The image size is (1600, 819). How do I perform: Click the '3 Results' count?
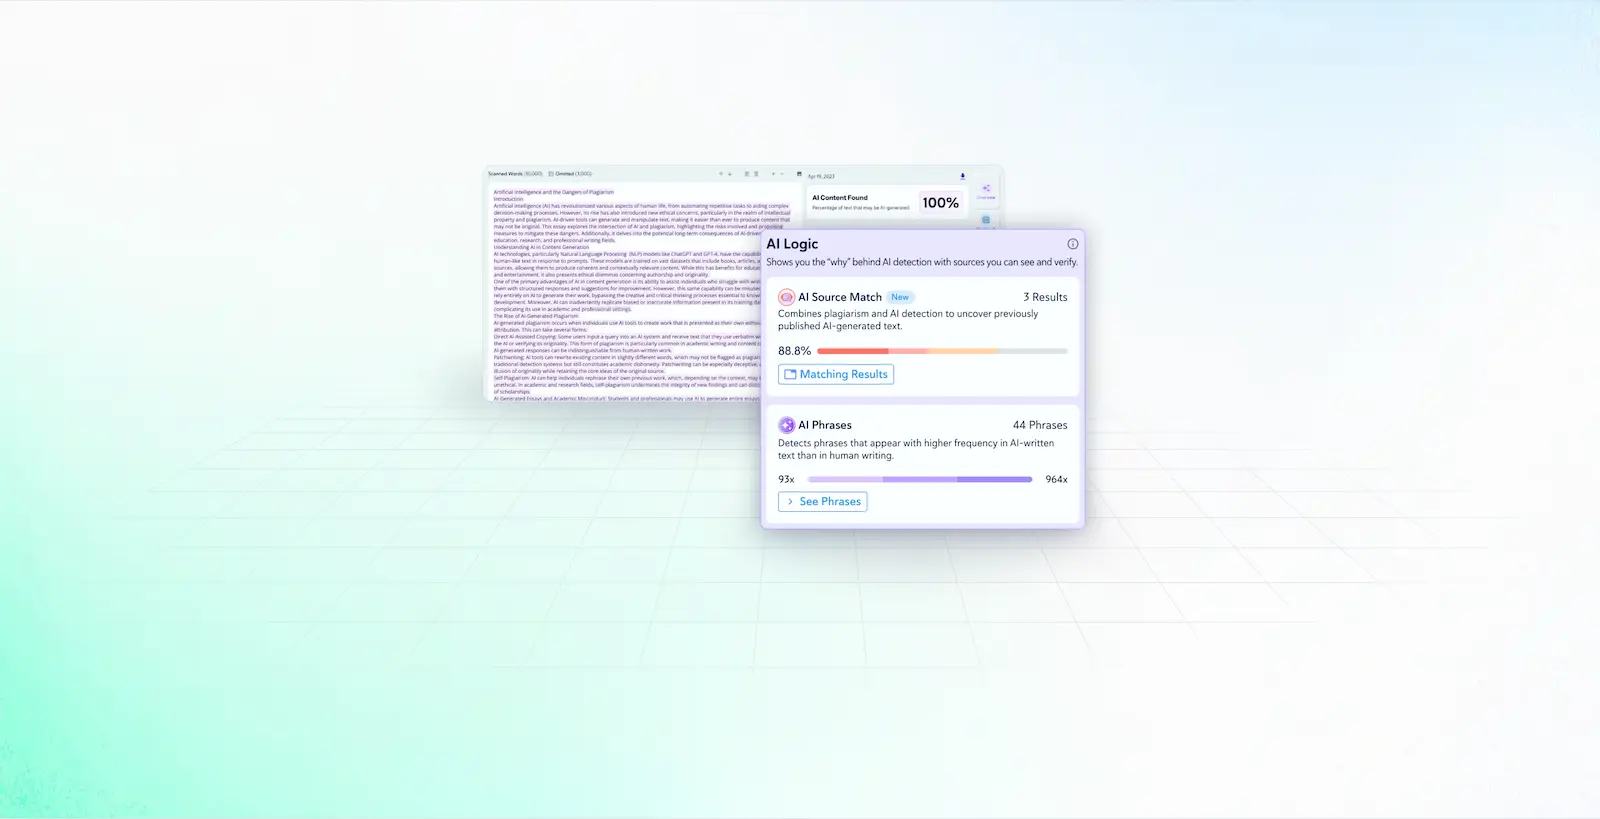[x=1045, y=297]
